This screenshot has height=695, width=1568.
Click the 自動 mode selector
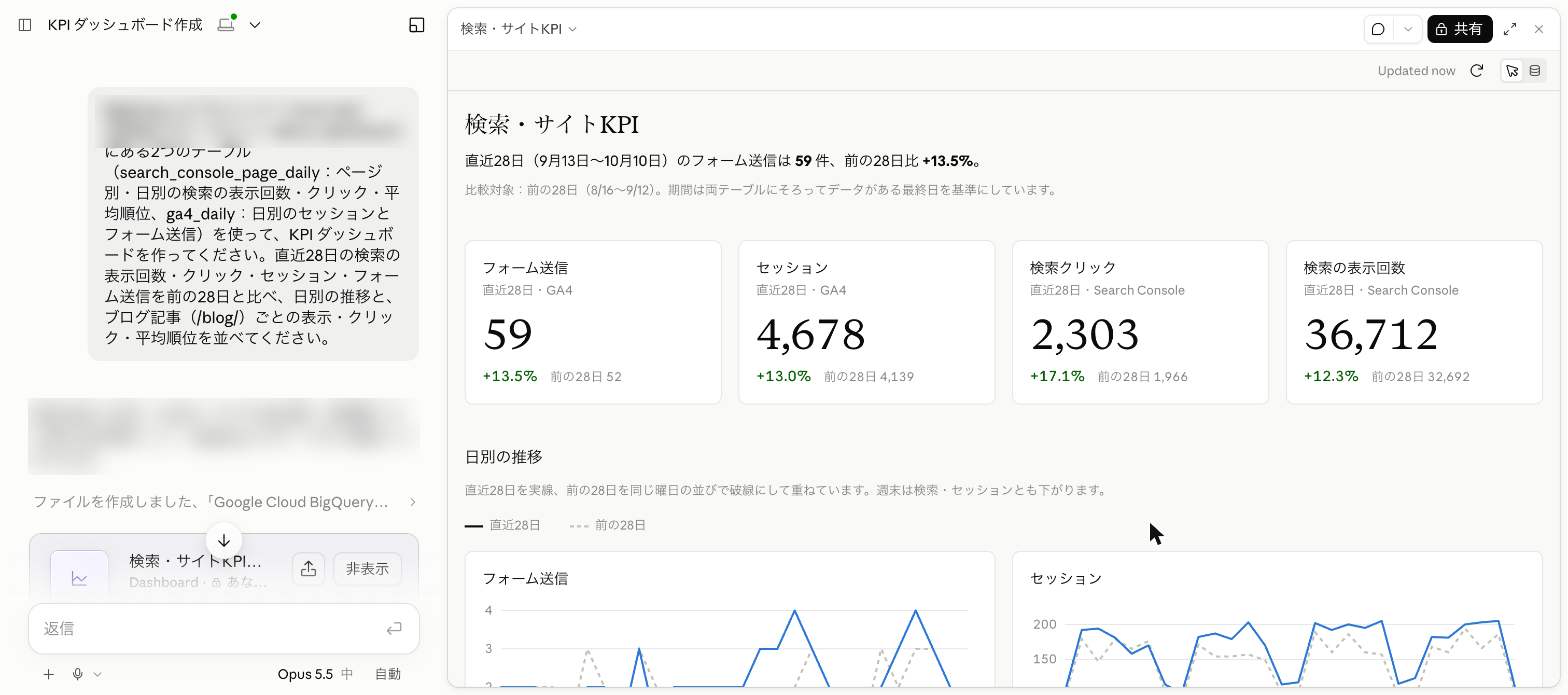[x=387, y=674]
